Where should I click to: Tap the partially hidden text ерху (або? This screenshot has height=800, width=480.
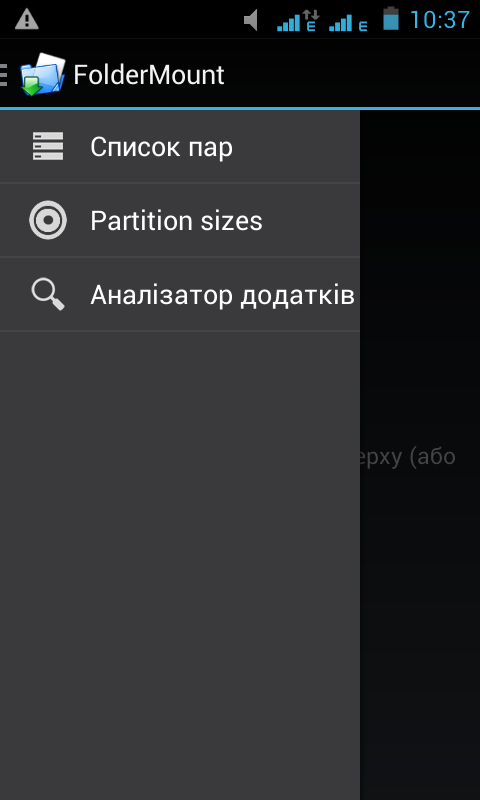408,457
